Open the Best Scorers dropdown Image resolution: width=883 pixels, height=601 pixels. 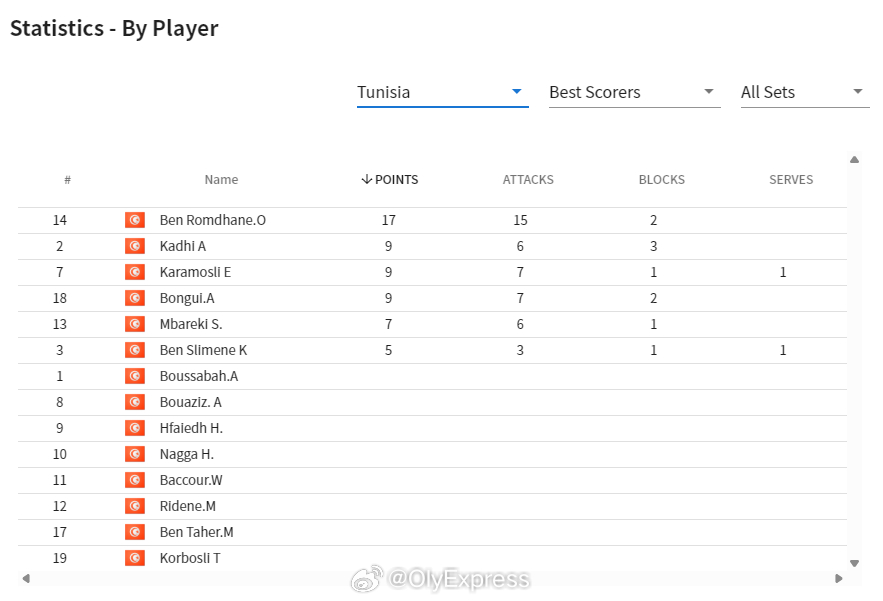coord(635,92)
